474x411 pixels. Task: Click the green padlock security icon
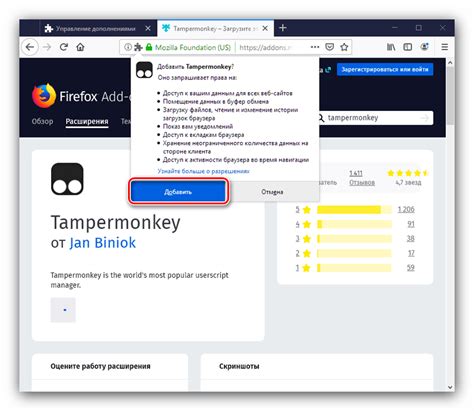point(149,47)
